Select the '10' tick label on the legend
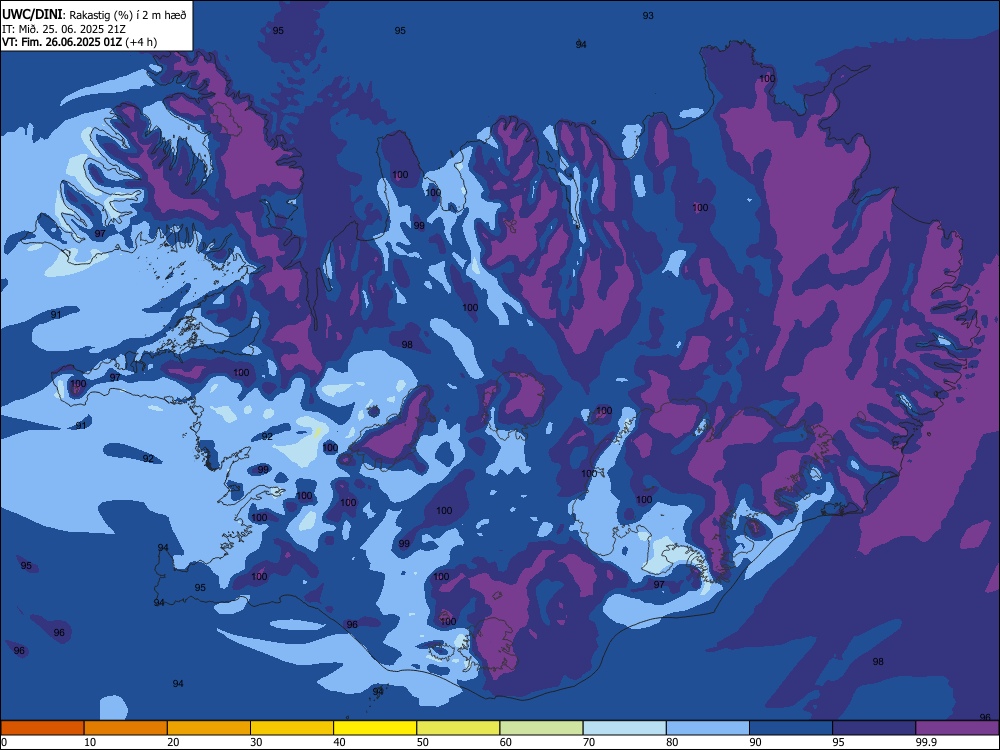 click(x=90, y=742)
